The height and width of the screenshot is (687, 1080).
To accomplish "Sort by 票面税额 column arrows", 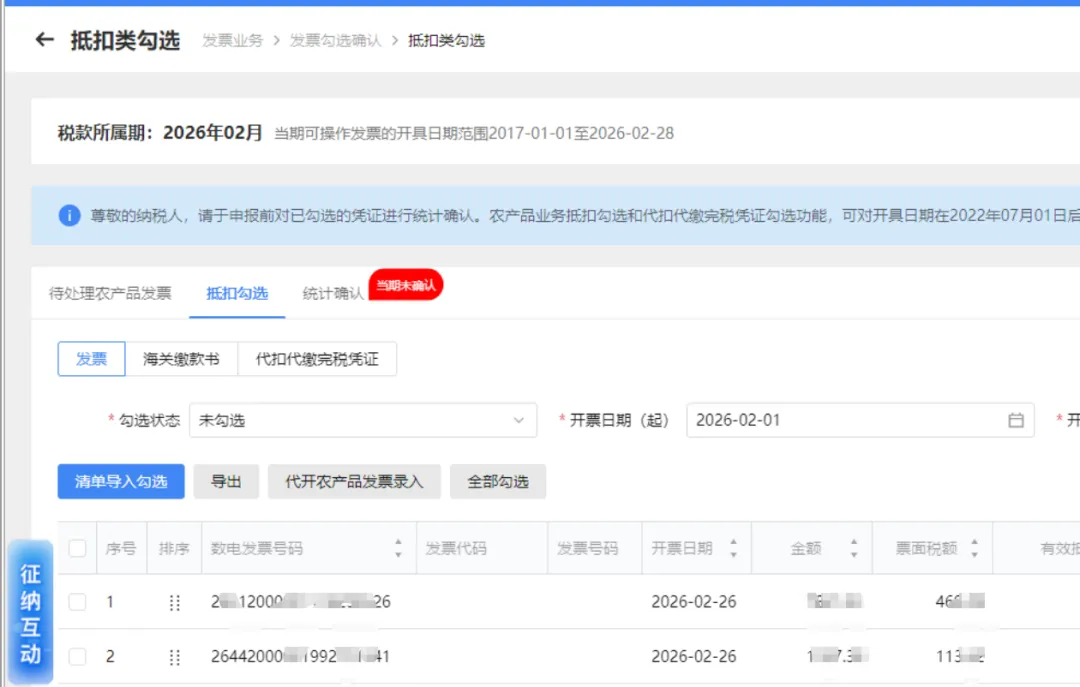I will coord(974,548).
